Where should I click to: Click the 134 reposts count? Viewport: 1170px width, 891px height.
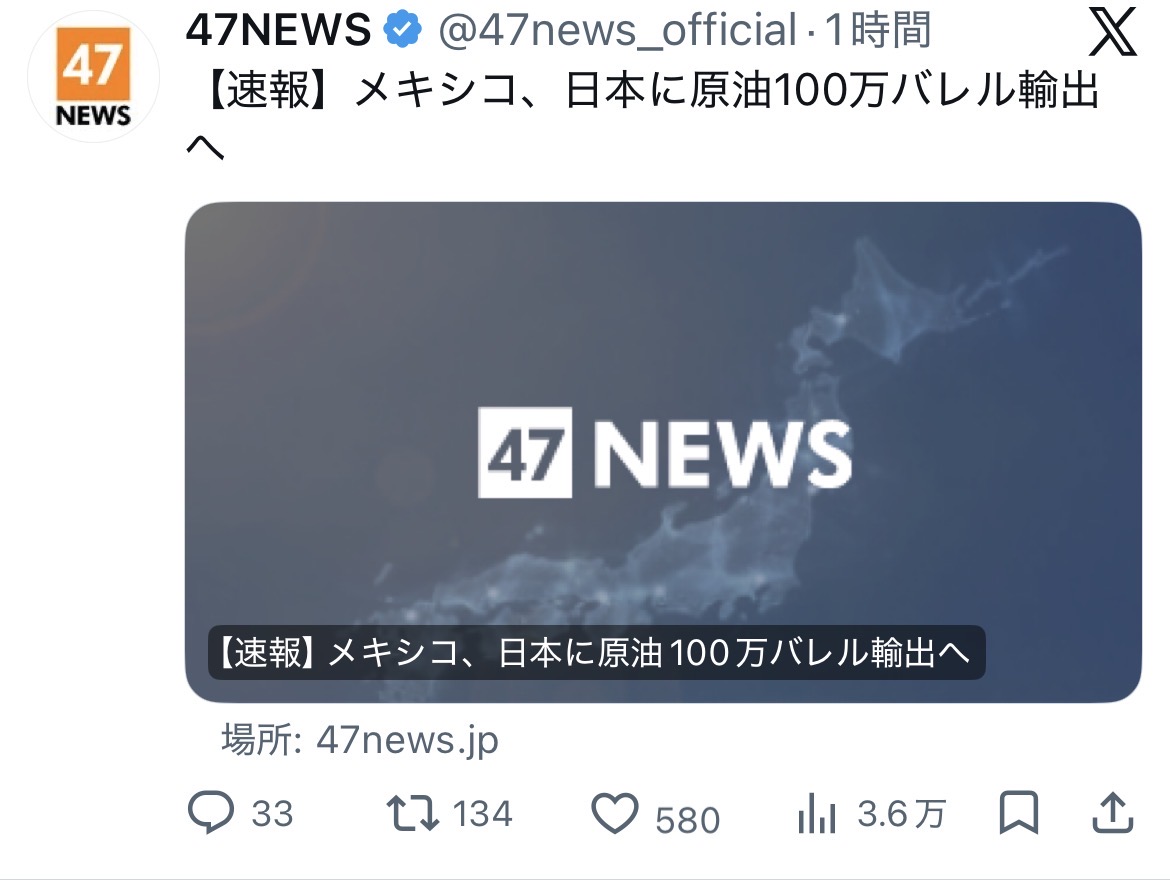pyautogui.click(x=483, y=813)
